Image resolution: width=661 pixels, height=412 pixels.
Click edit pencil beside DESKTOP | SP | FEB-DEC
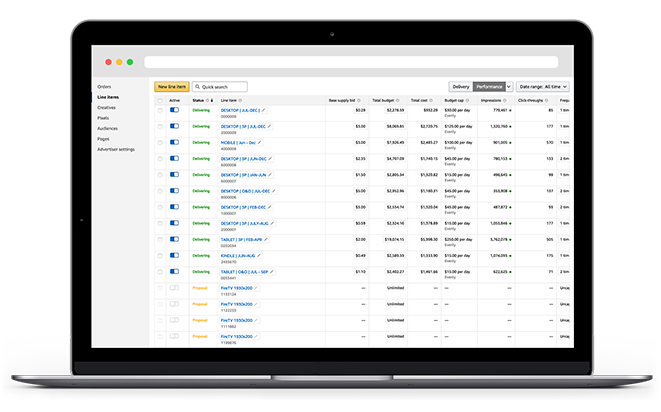pyautogui.click(x=269, y=207)
